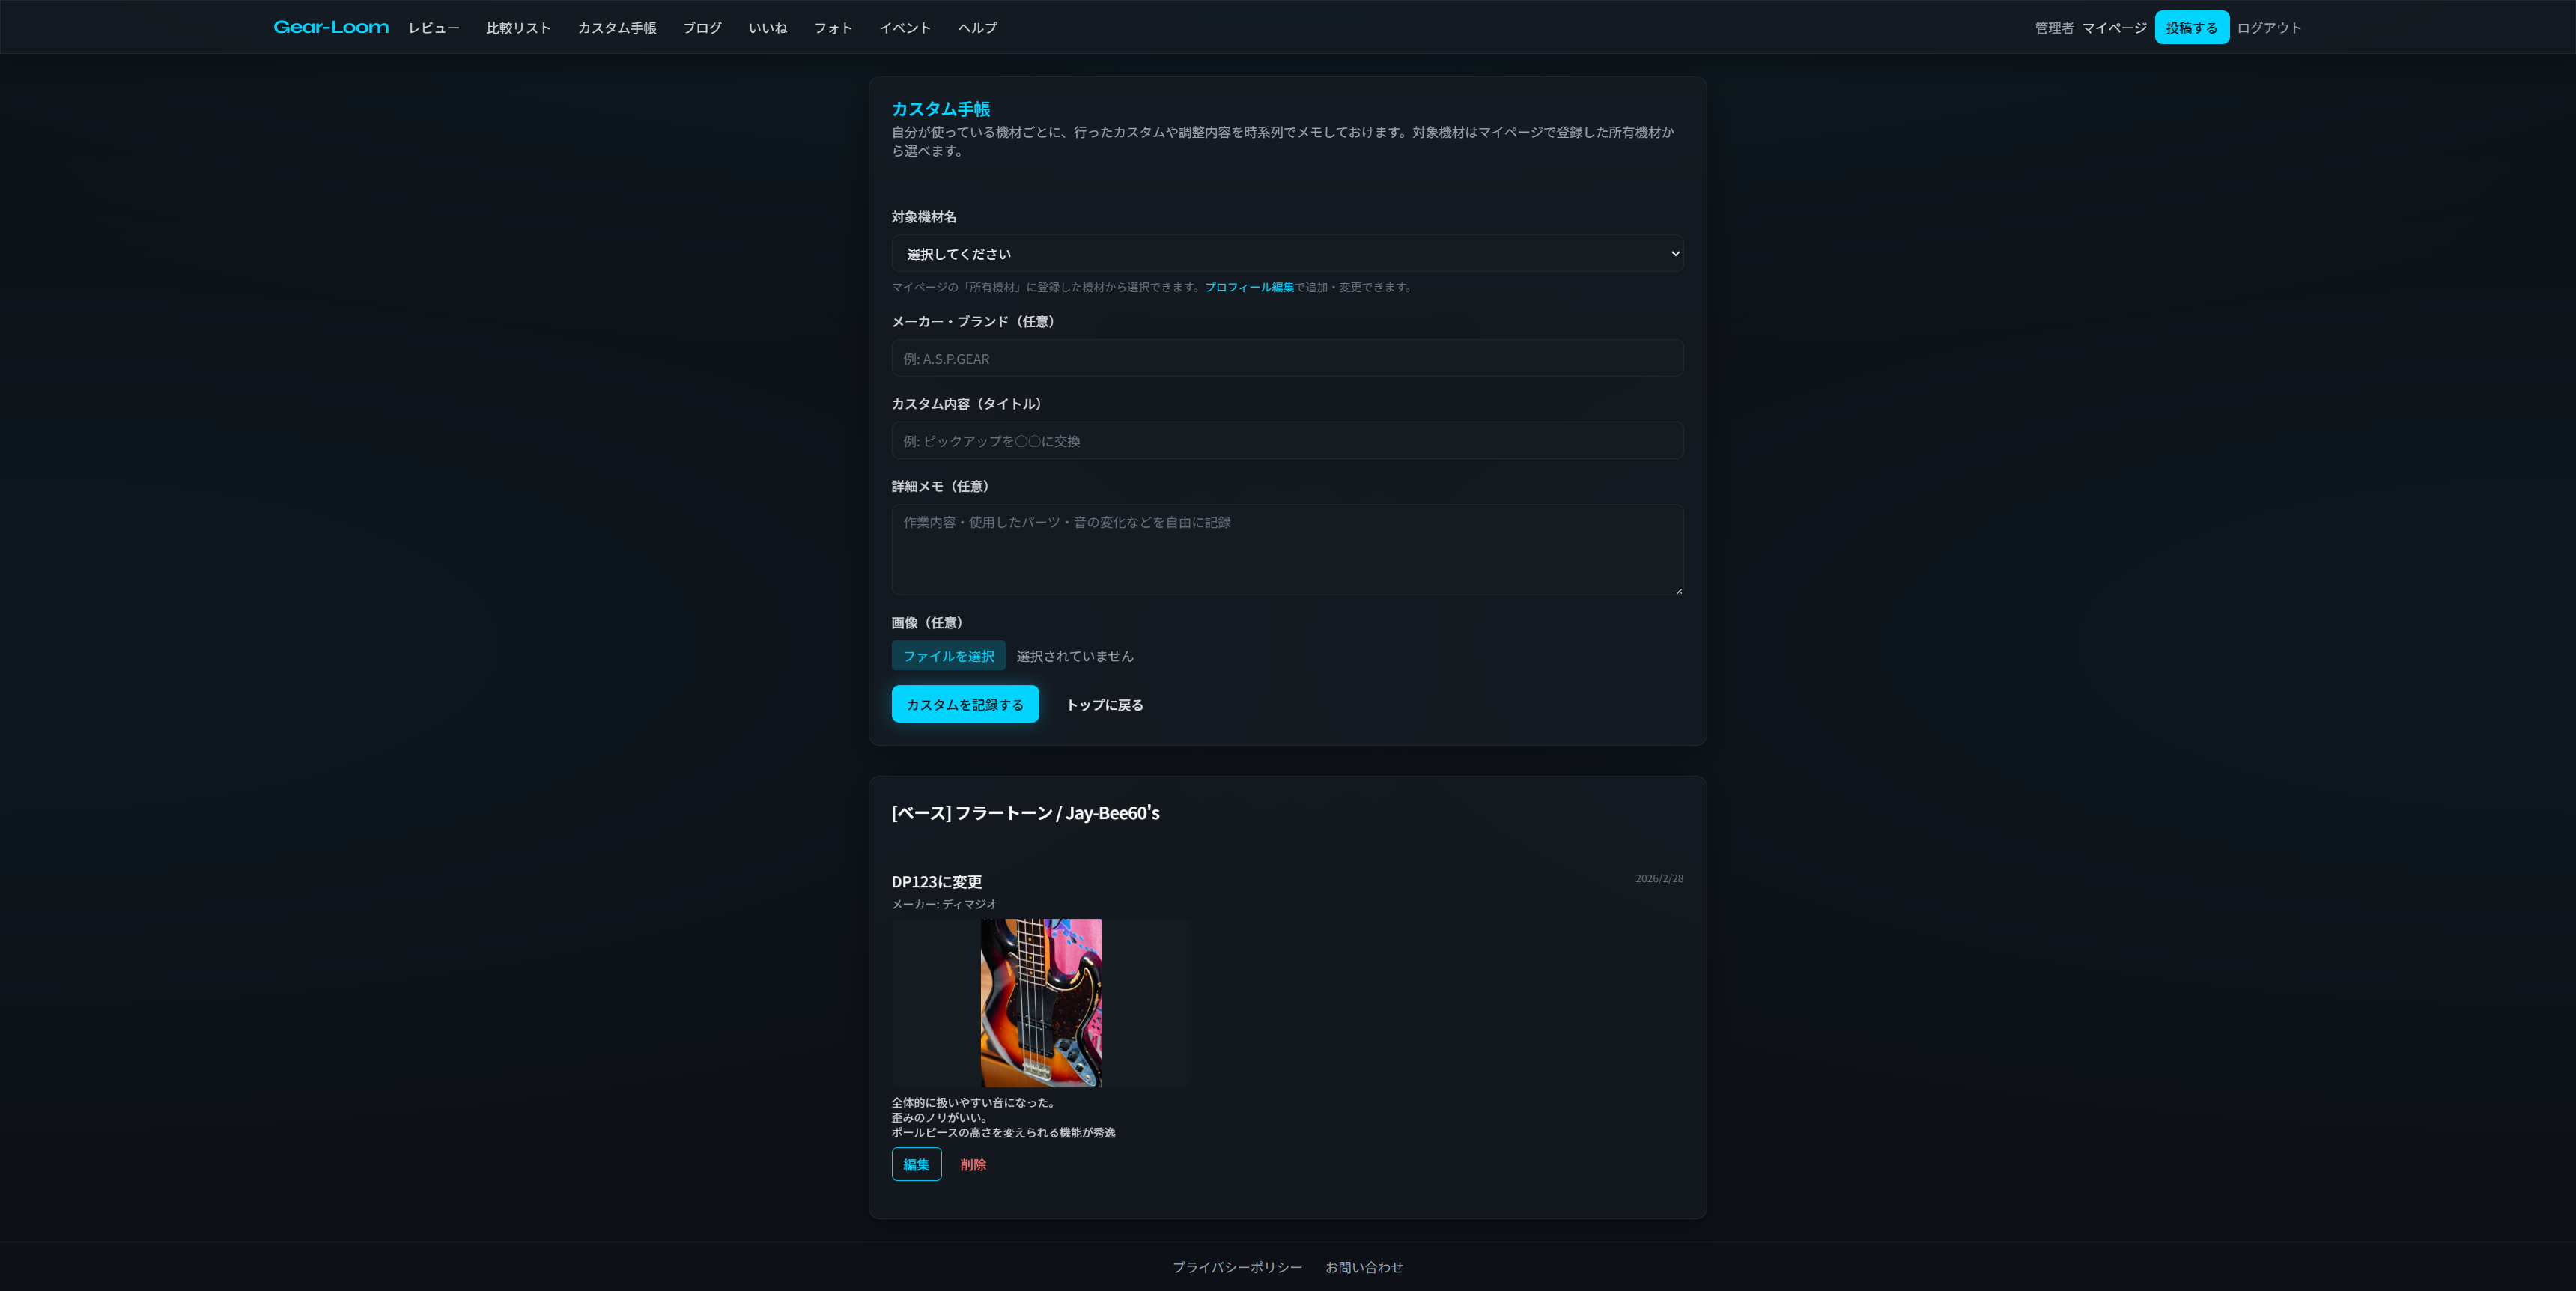Image resolution: width=2576 pixels, height=1291 pixels.
Task: Click the Gear-Loom logo
Action: coord(331,27)
